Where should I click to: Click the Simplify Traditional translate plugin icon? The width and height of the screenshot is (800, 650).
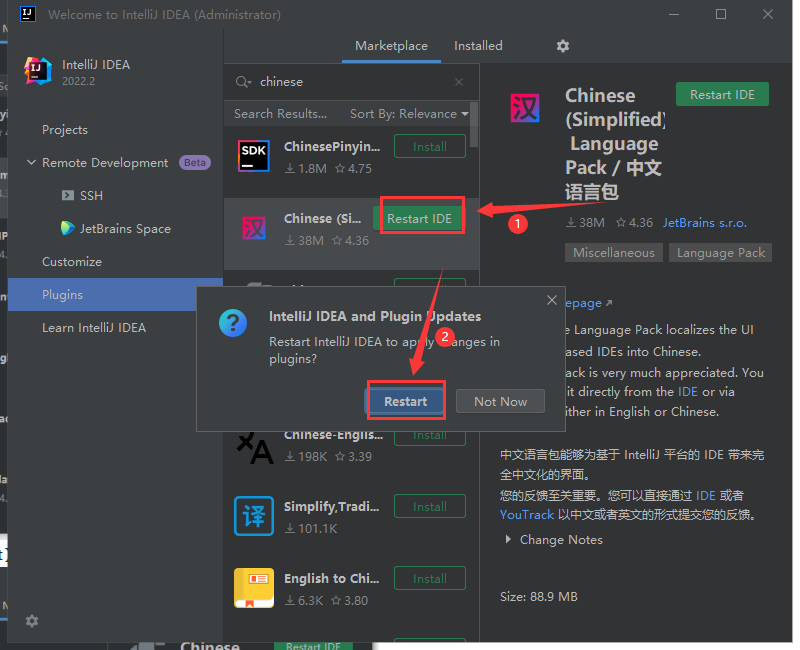[x=253, y=515]
